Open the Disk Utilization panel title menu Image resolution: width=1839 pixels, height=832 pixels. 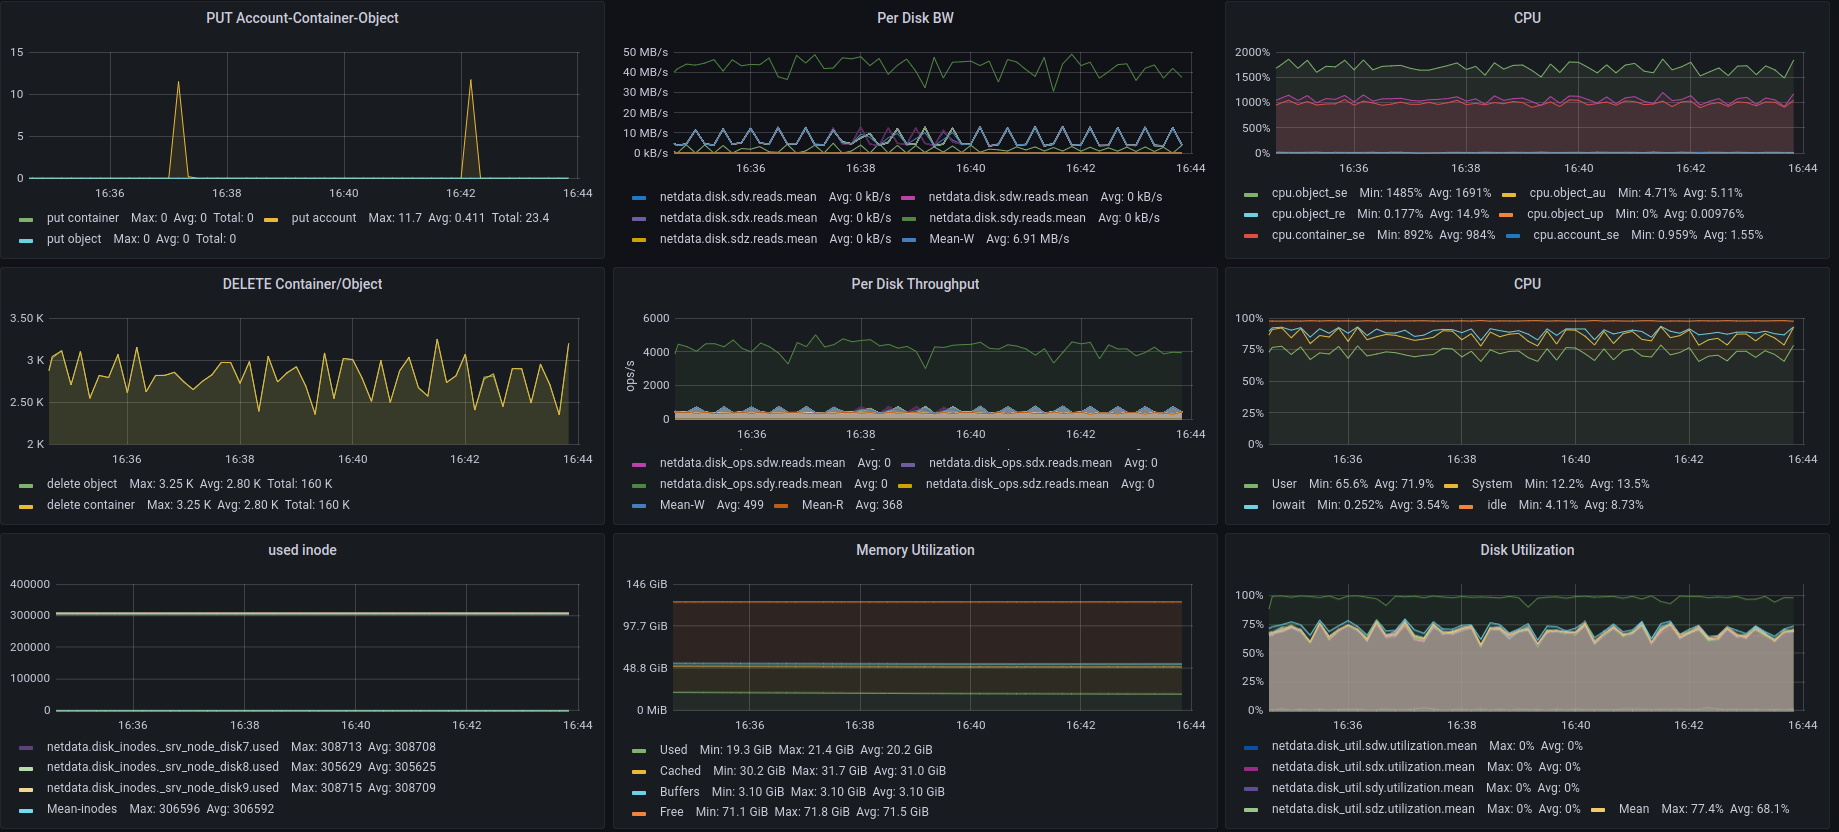1526,550
